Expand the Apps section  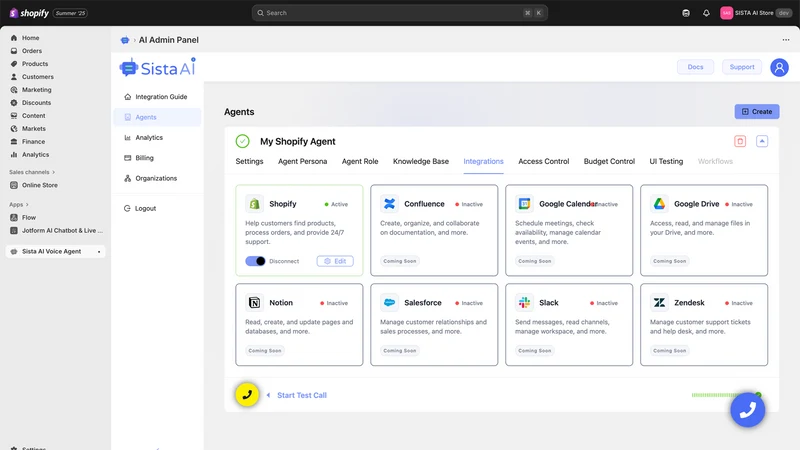19,205
